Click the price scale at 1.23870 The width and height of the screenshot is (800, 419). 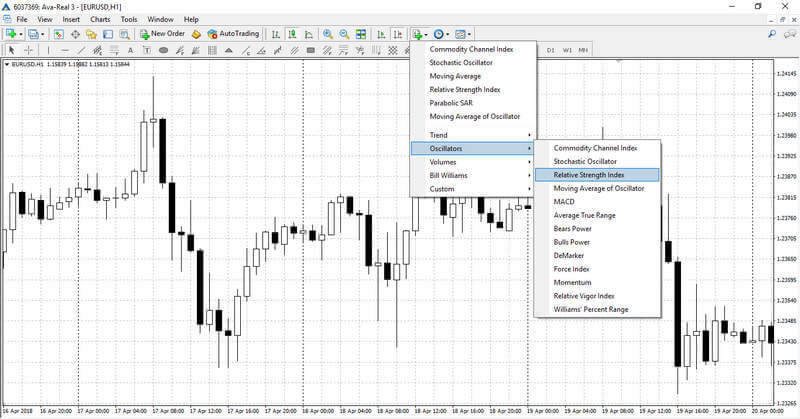[x=786, y=177]
